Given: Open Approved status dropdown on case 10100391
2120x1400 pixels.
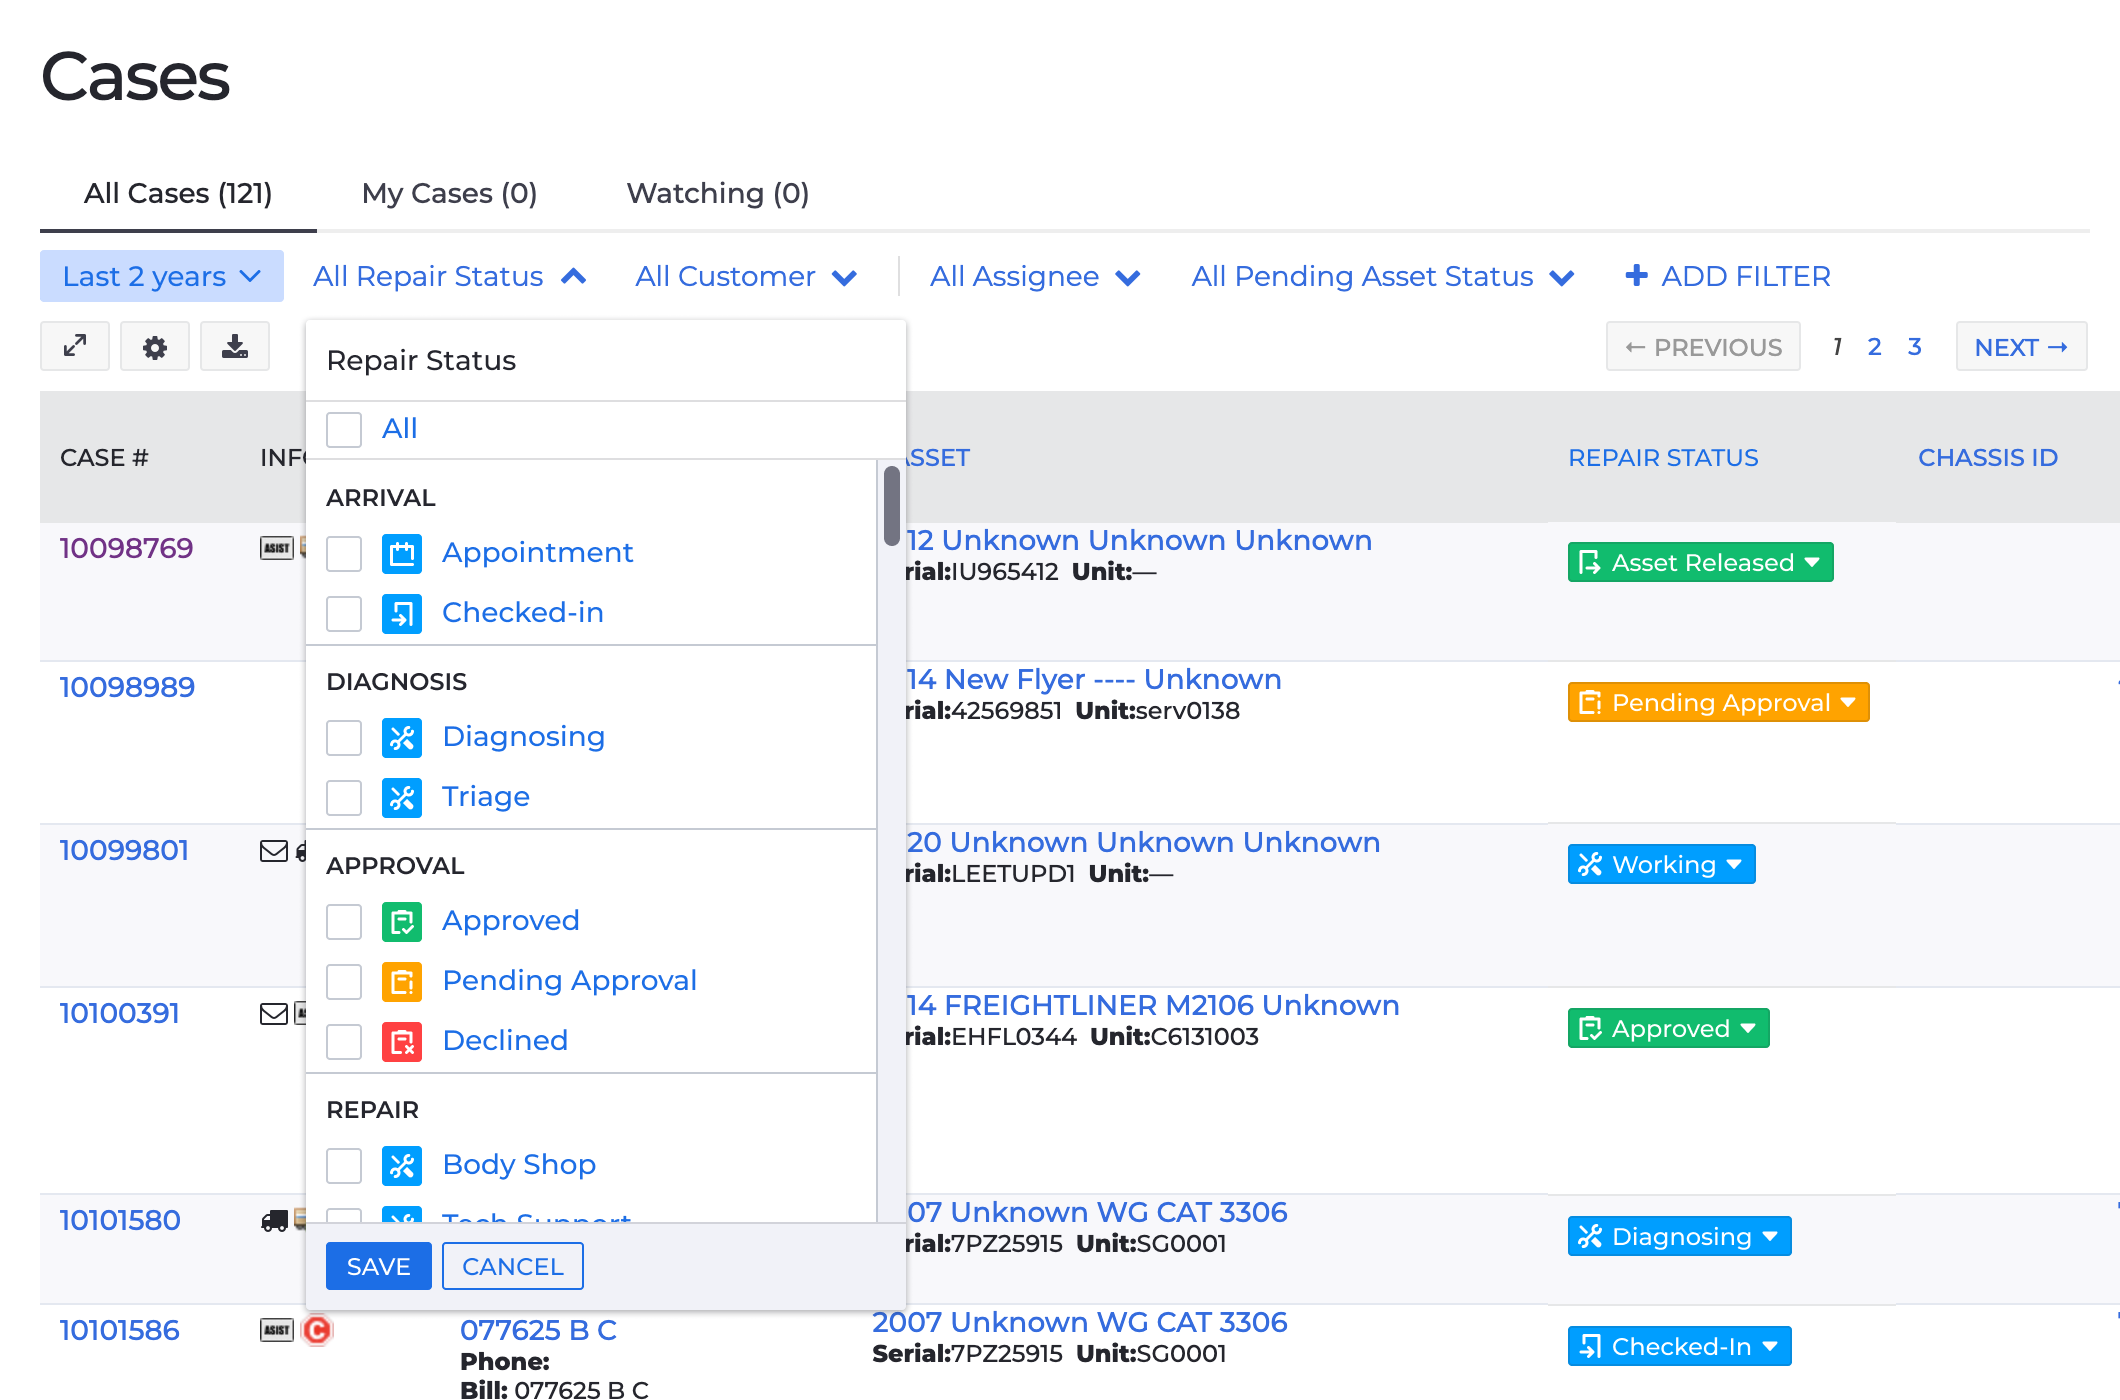Looking at the screenshot, I should 1668,1028.
